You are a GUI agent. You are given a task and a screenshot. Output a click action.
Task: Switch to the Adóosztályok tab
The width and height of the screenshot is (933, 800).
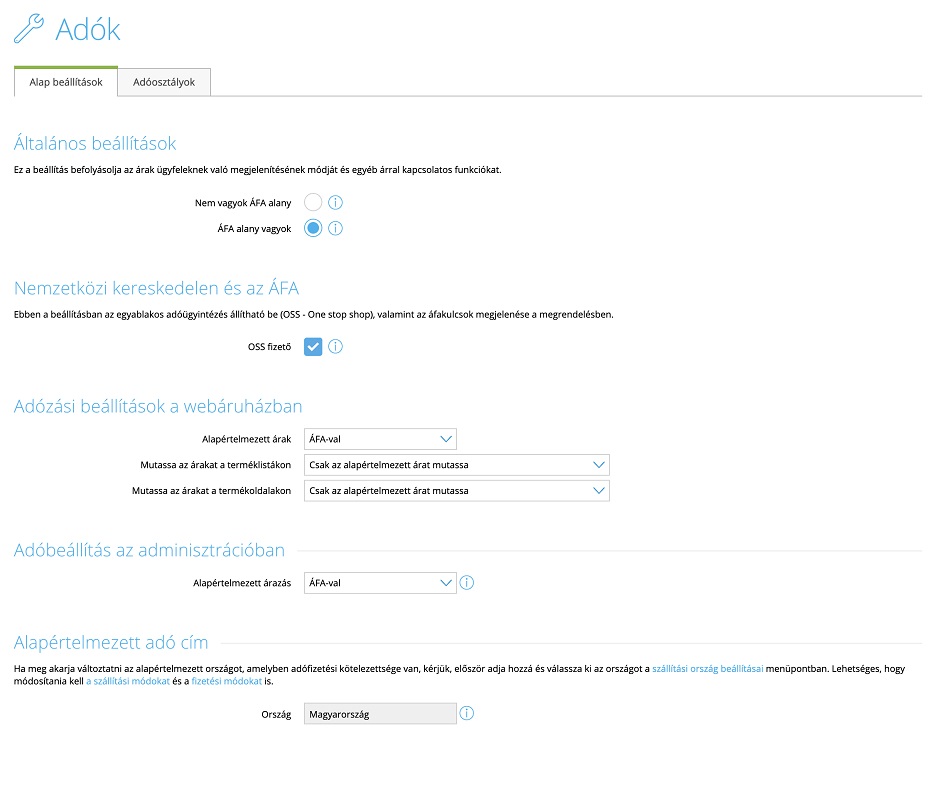point(164,82)
